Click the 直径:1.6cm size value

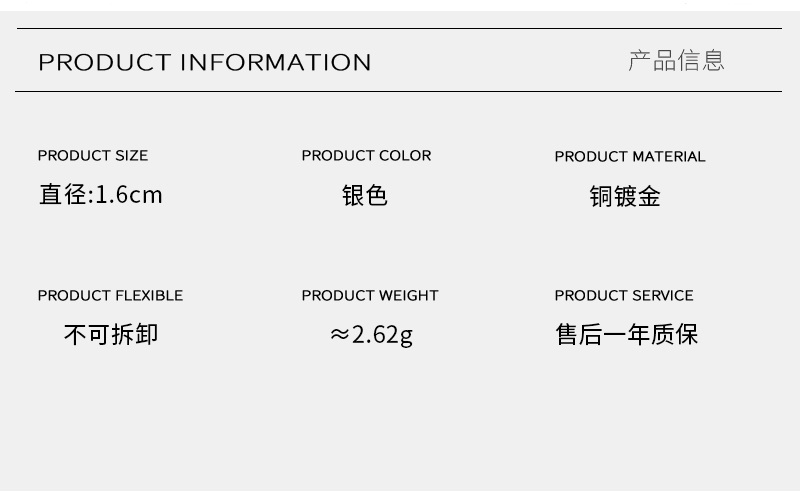tap(101, 195)
